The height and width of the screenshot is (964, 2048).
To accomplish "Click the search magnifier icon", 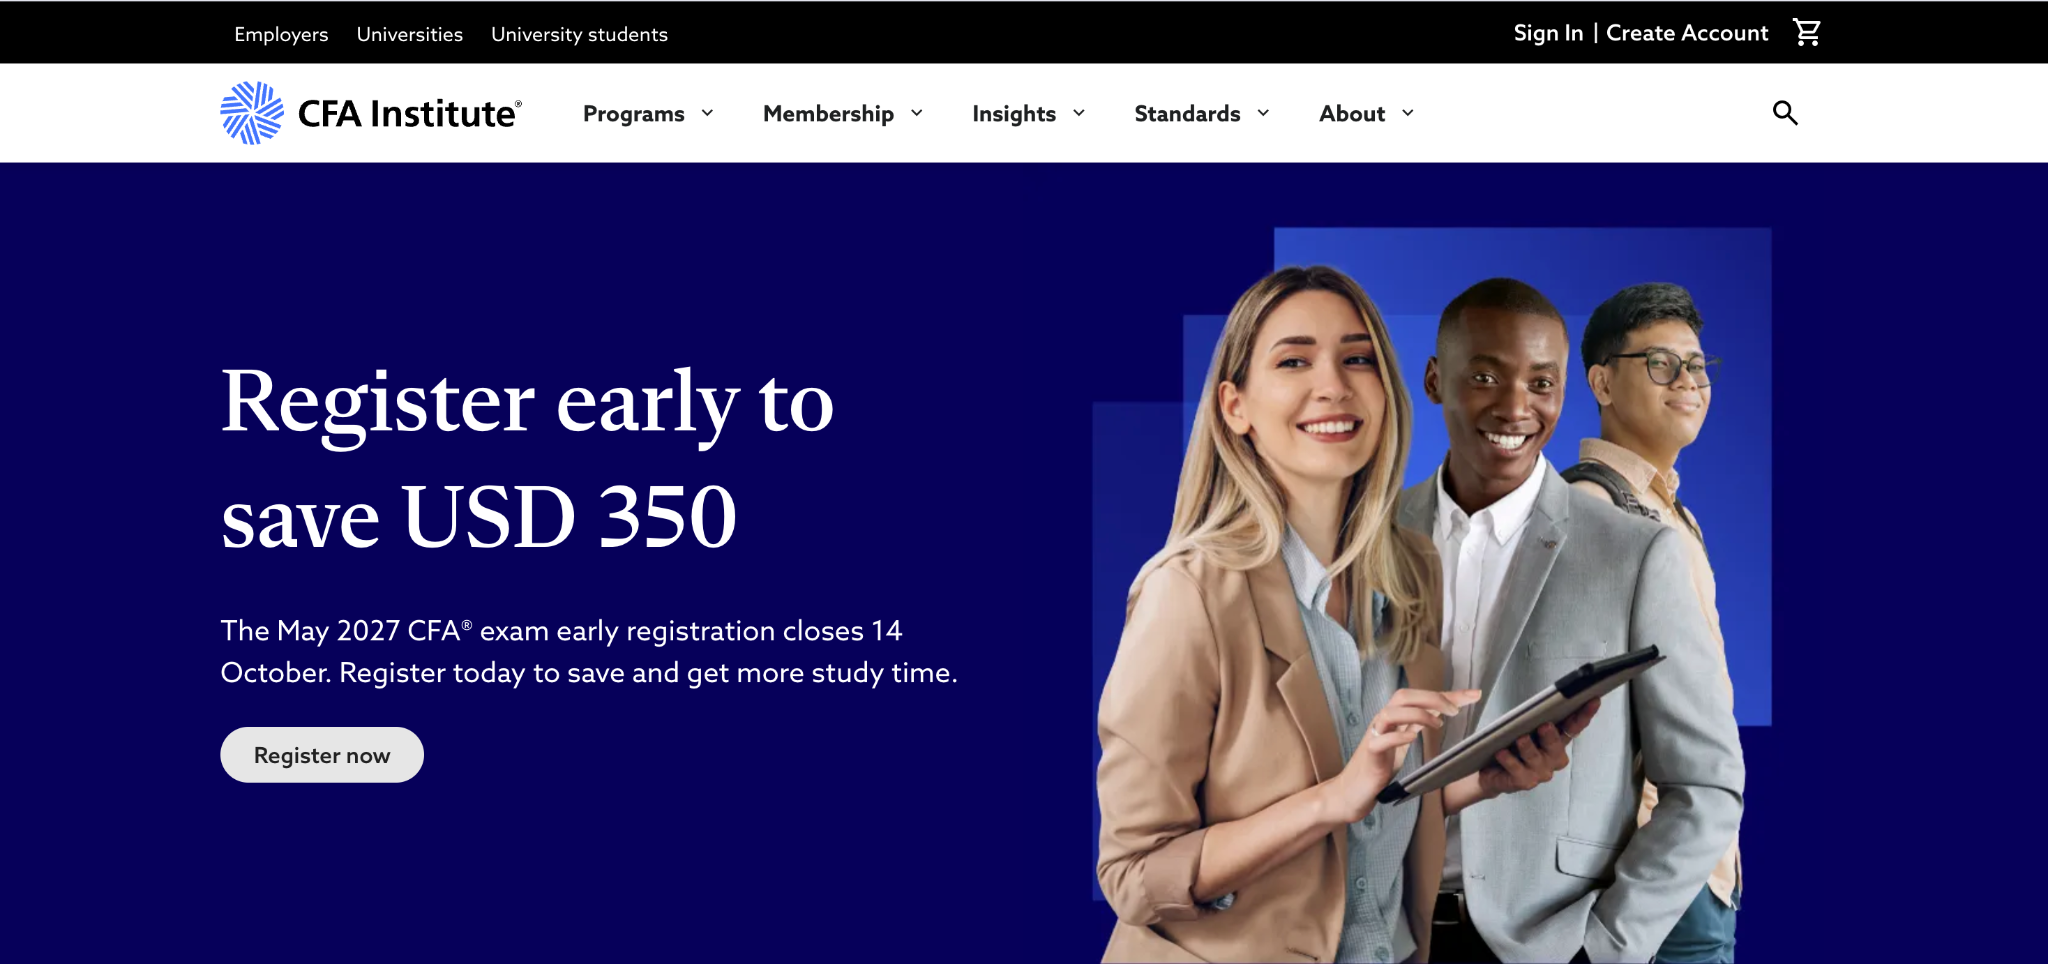I will click(x=1785, y=113).
